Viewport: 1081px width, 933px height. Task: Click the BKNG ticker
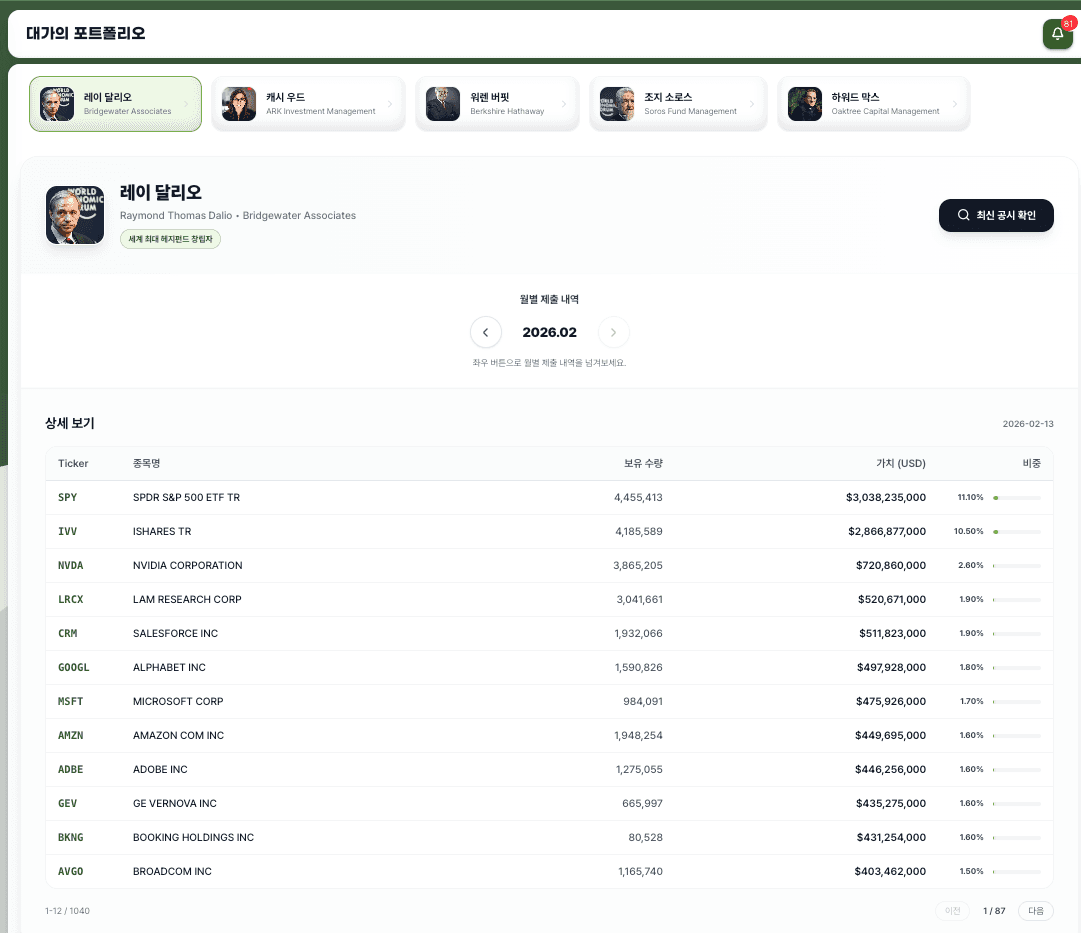tap(70, 837)
